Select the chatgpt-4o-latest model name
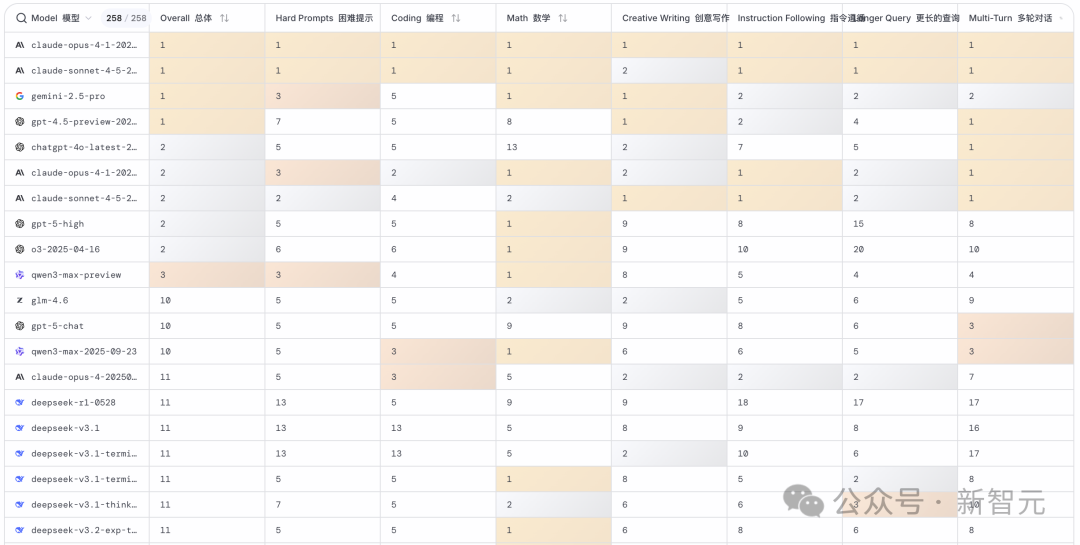Viewport: 1080px width, 545px height. [x=84, y=147]
